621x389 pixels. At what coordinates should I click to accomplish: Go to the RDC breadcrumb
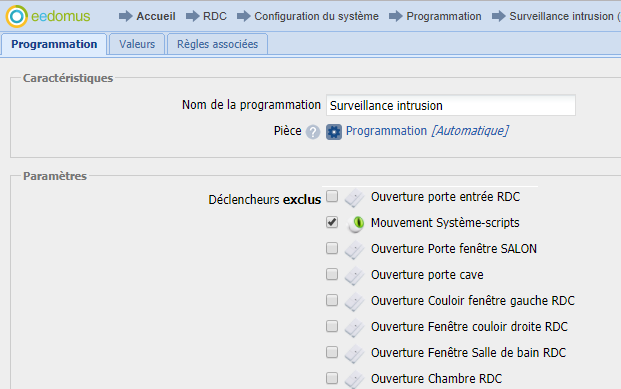pos(215,16)
